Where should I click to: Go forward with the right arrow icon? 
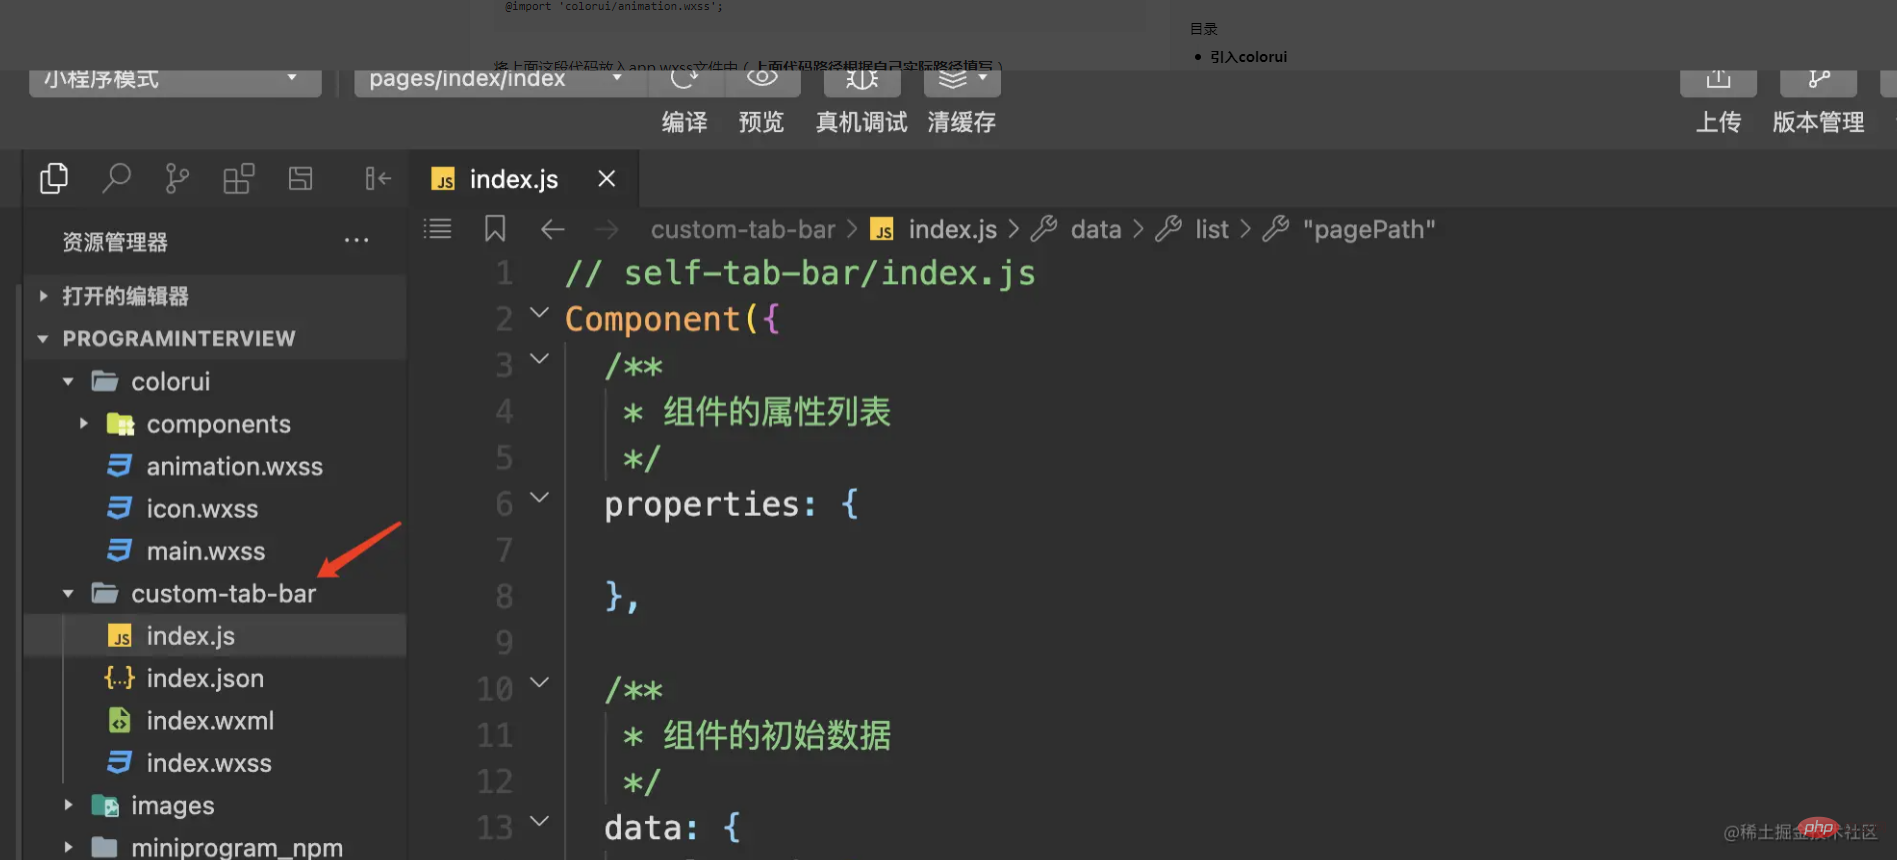pos(606,230)
